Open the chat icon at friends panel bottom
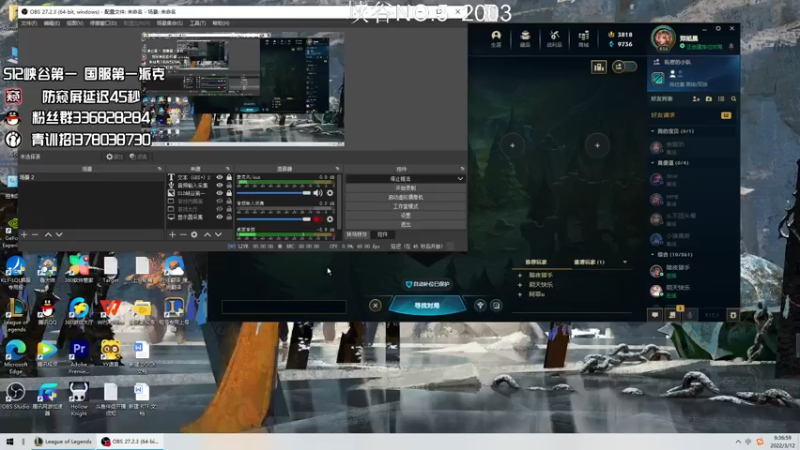 point(655,315)
